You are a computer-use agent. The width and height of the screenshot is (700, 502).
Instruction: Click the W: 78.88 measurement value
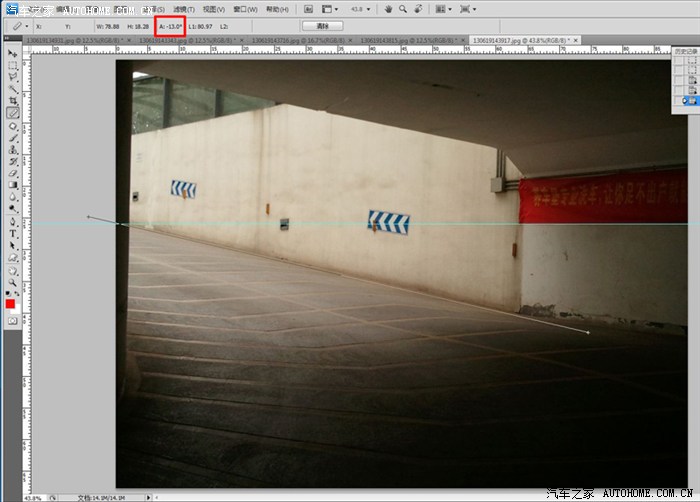tap(108, 27)
